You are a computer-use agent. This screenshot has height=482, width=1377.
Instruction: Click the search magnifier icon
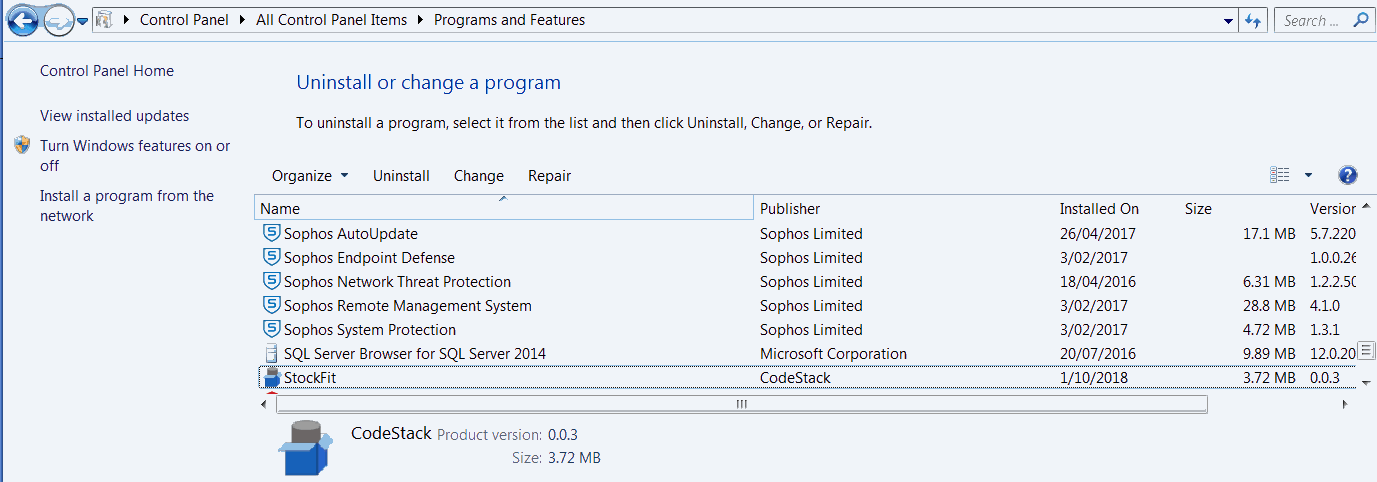(1360, 20)
